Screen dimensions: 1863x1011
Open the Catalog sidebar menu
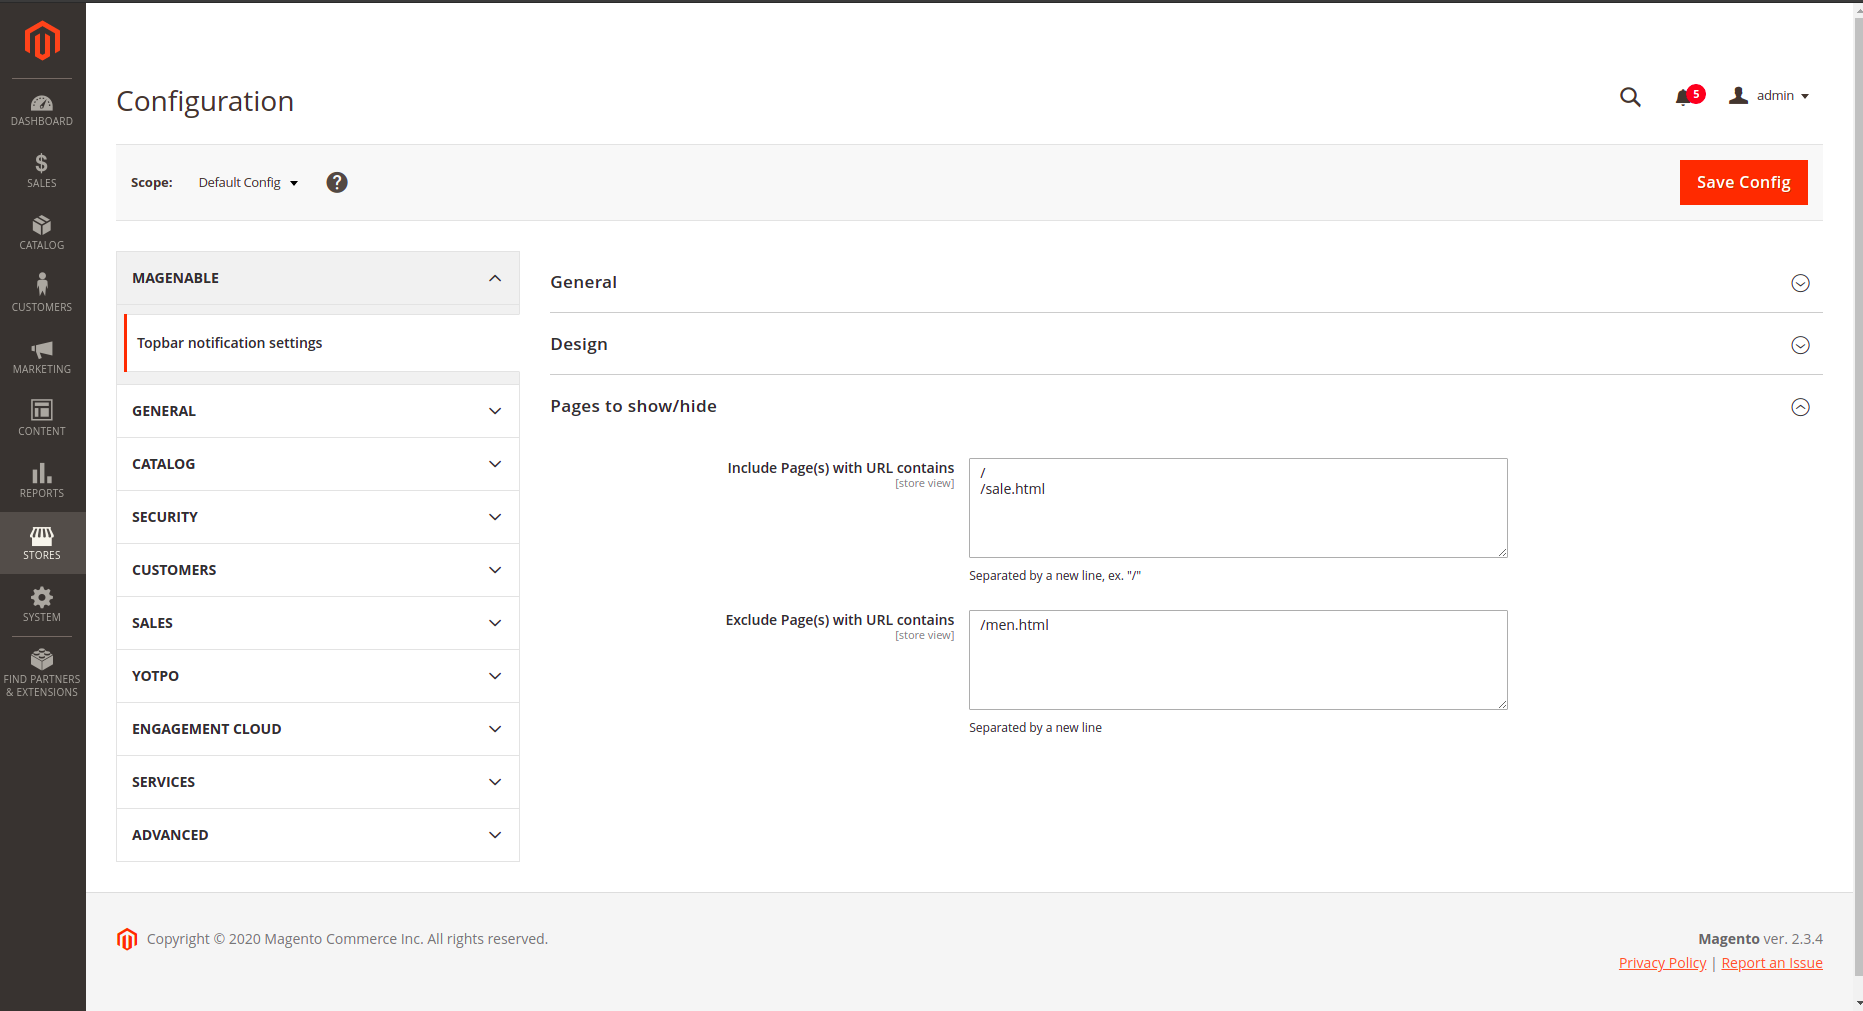click(x=42, y=233)
